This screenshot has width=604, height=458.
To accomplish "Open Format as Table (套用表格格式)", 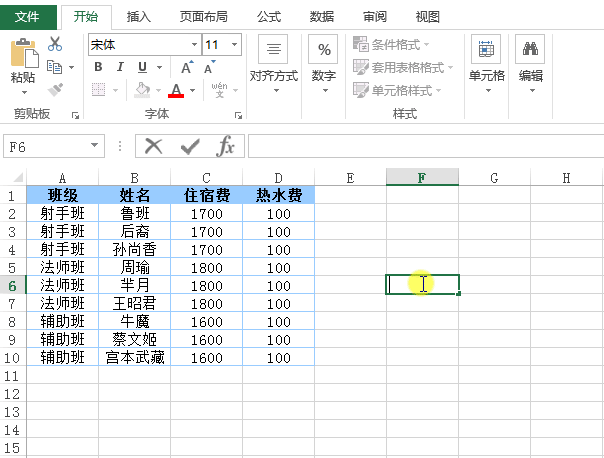I will click(403, 67).
